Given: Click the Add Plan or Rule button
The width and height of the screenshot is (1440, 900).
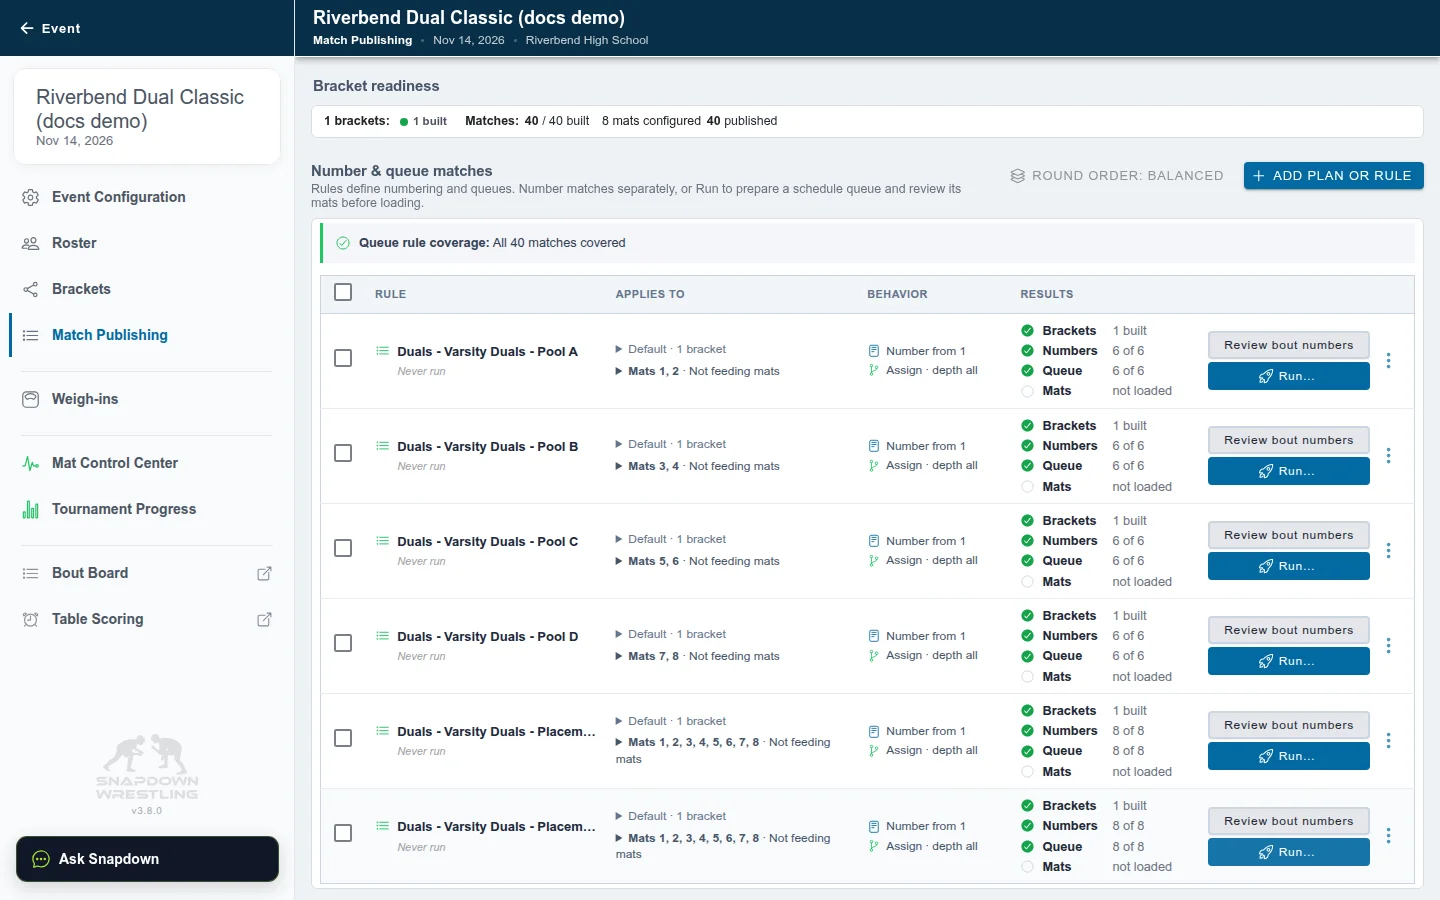Looking at the screenshot, I should 1333,175.
